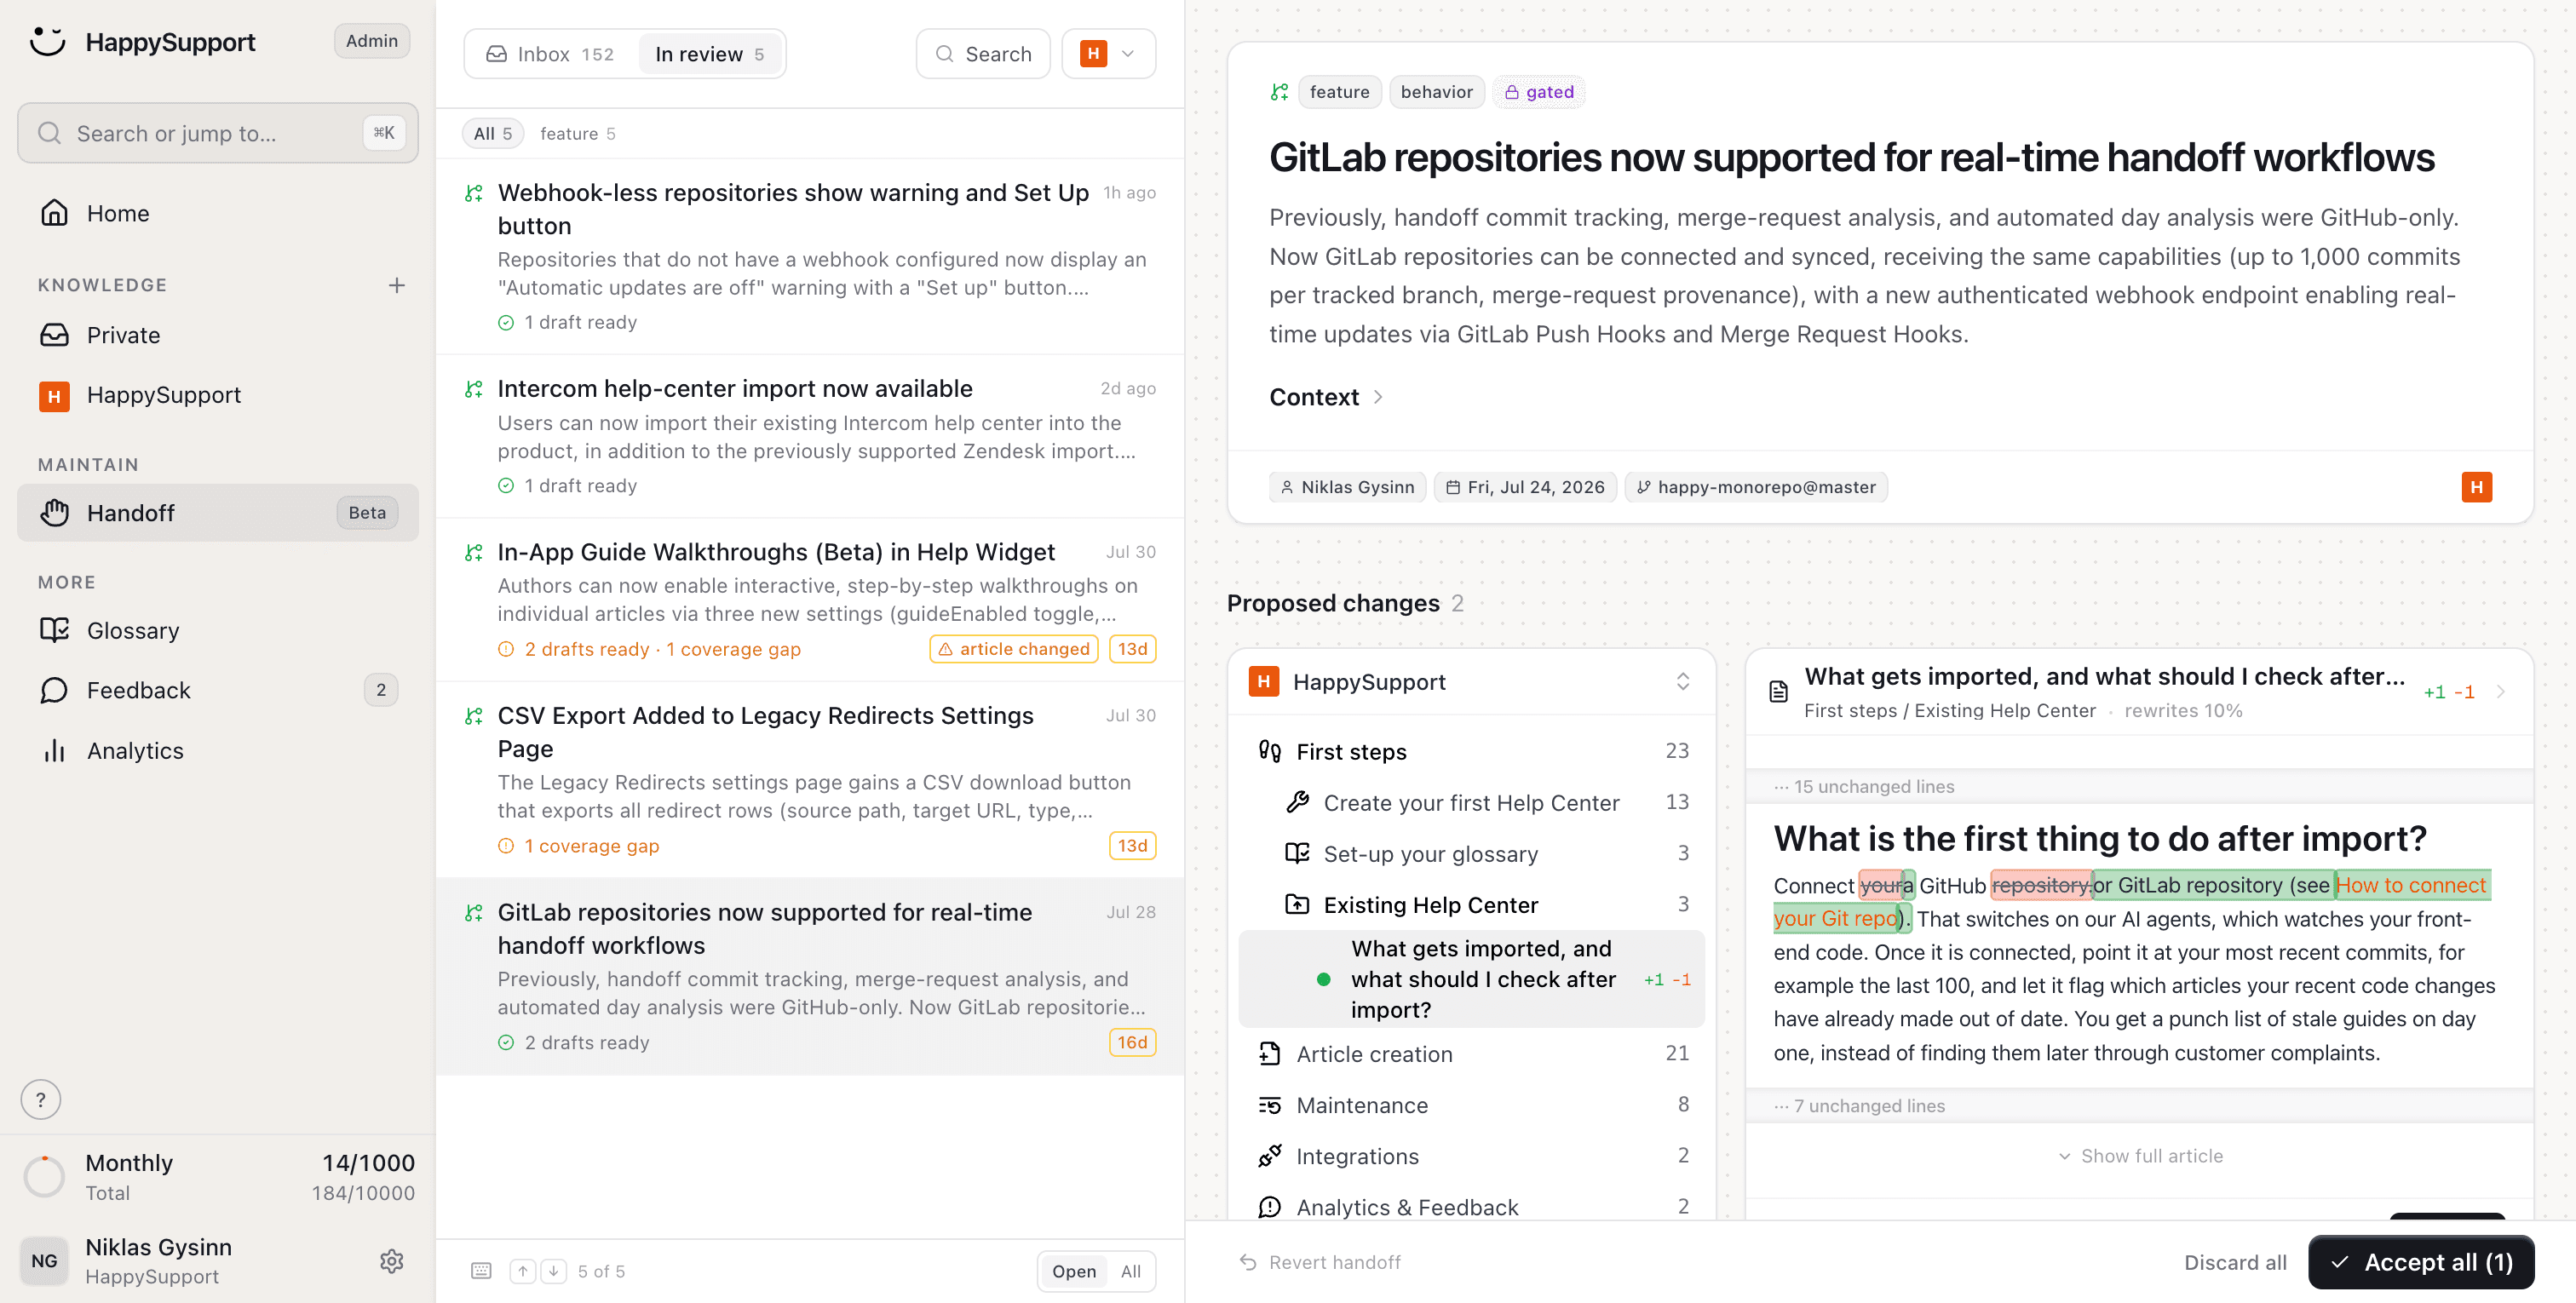
Task: Click the happy-monorepo@master branch chip
Action: coord(1756,487)
